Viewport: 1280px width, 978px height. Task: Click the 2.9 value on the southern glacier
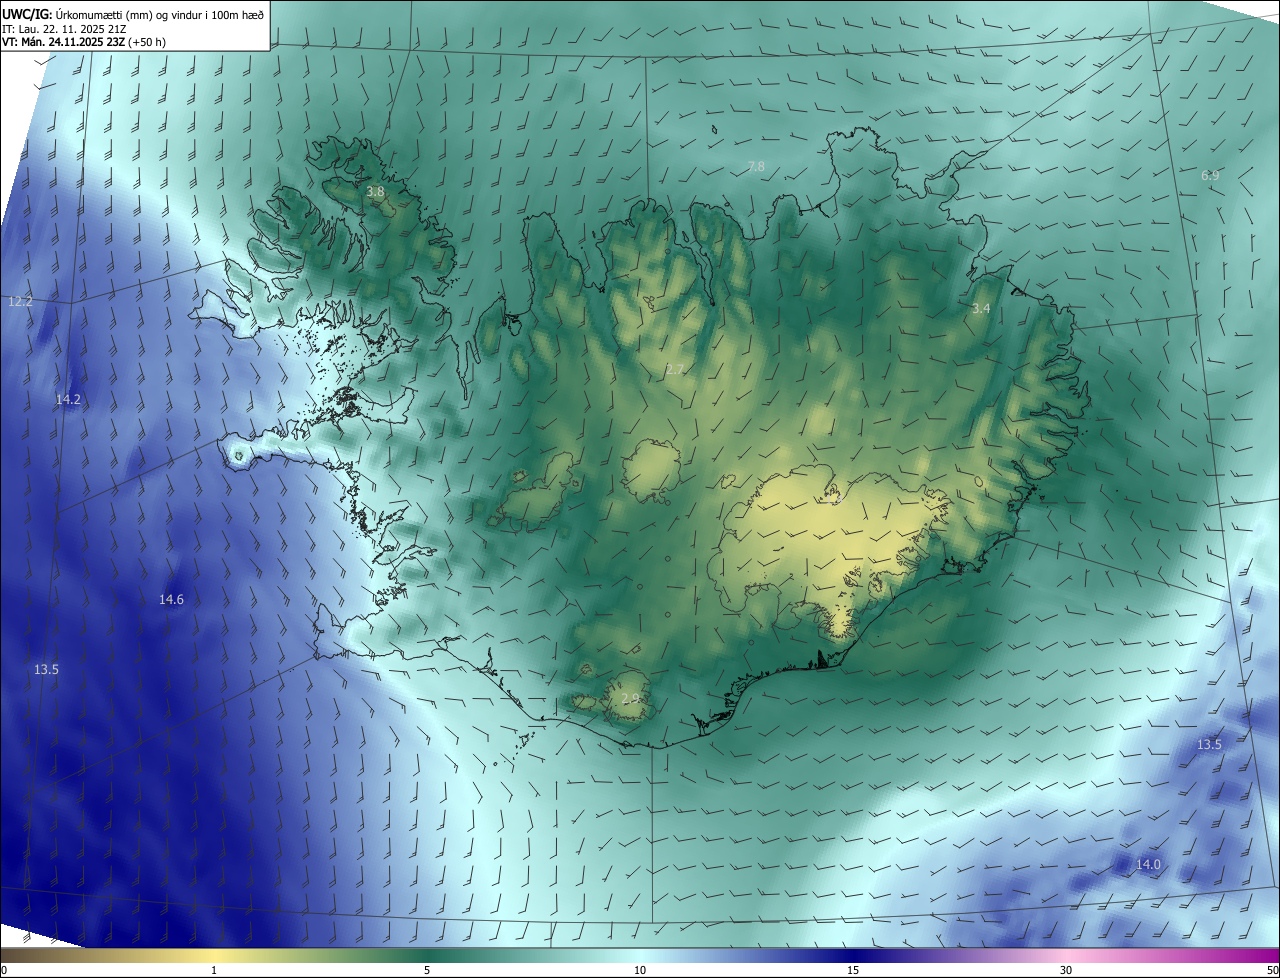point(630,698)
